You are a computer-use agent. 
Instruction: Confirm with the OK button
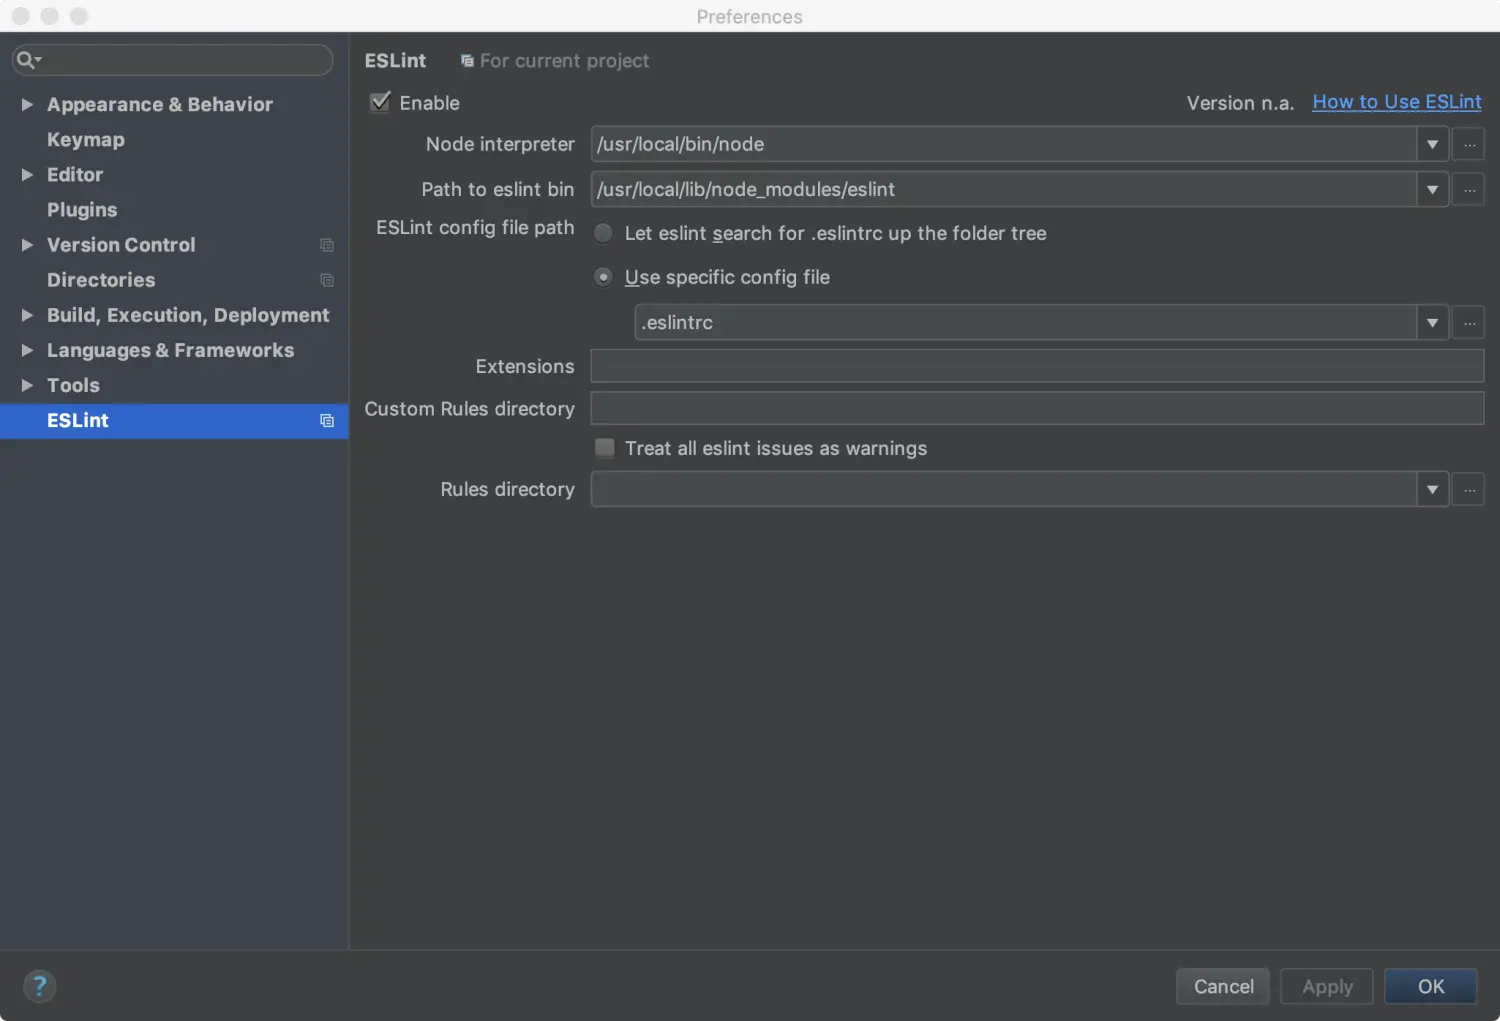pyautogui.click(x=1431, y=986)
